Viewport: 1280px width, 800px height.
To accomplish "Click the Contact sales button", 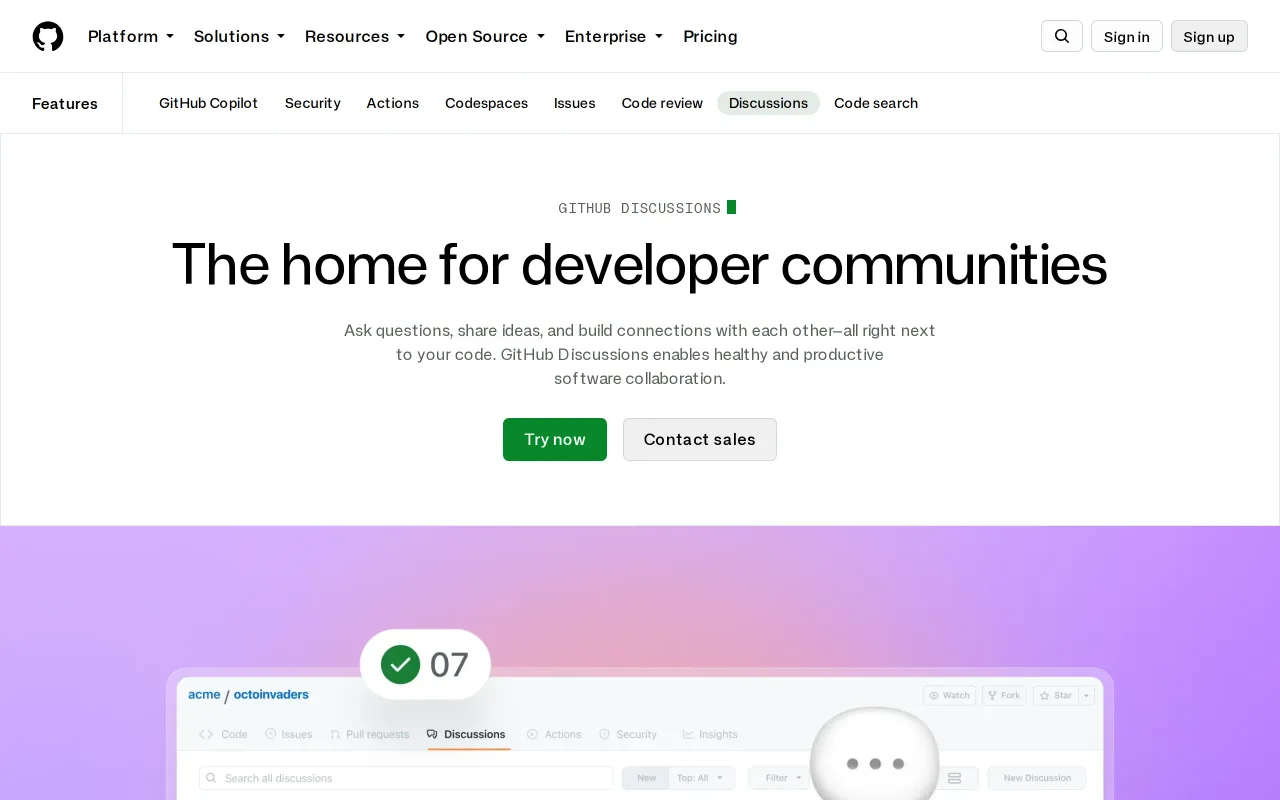I will tap(700, 439).
